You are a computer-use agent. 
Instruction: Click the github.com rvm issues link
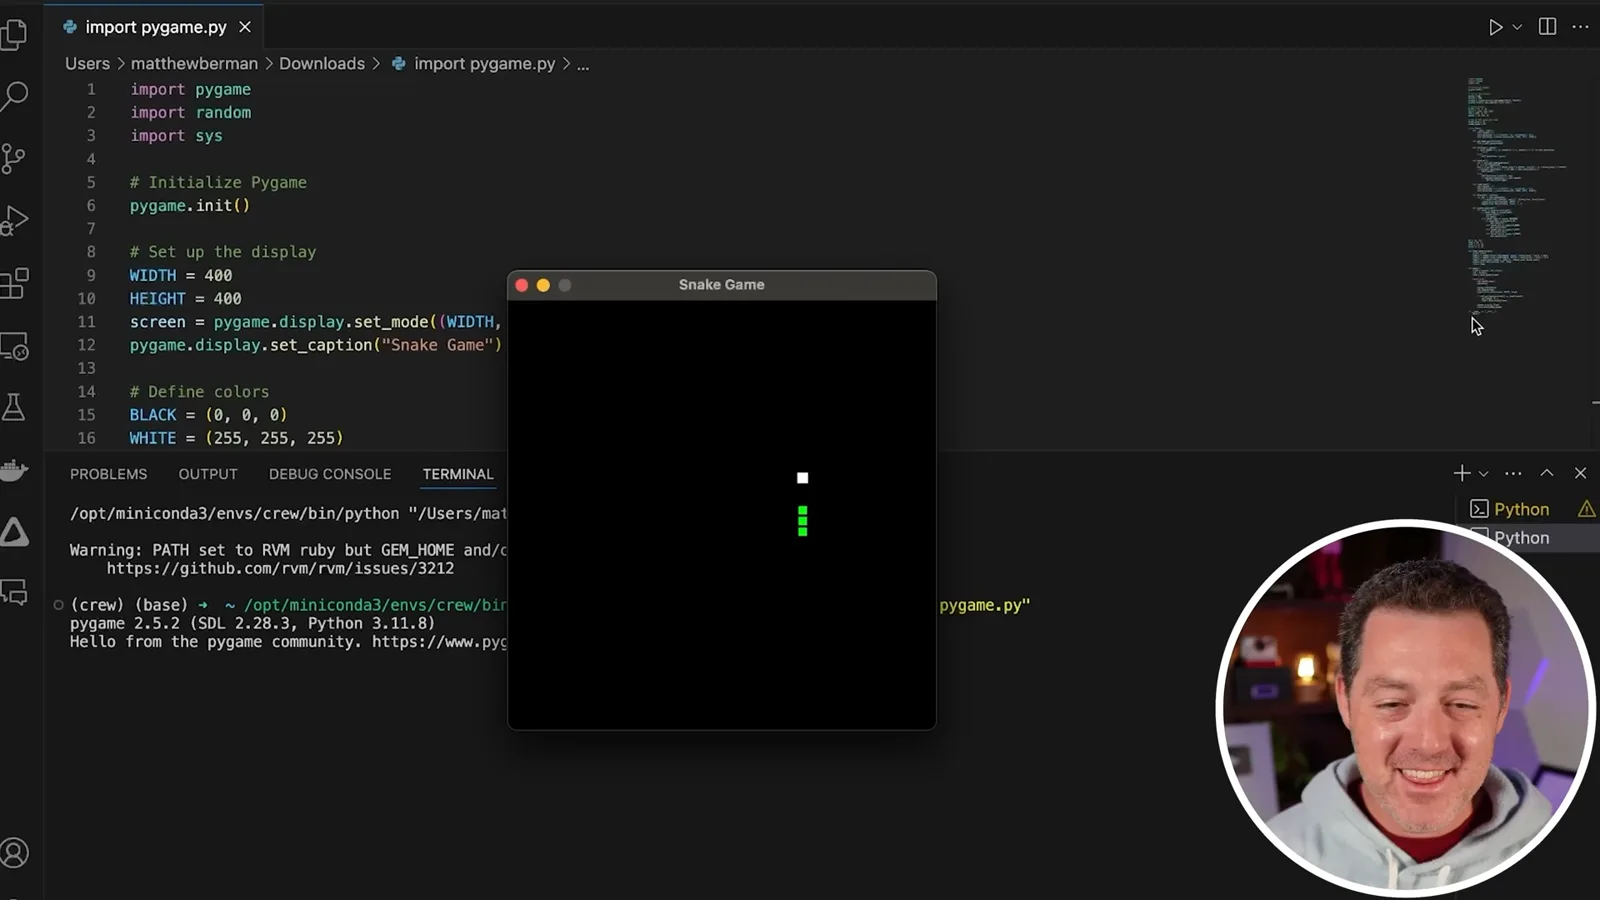(x=280, y=568)
